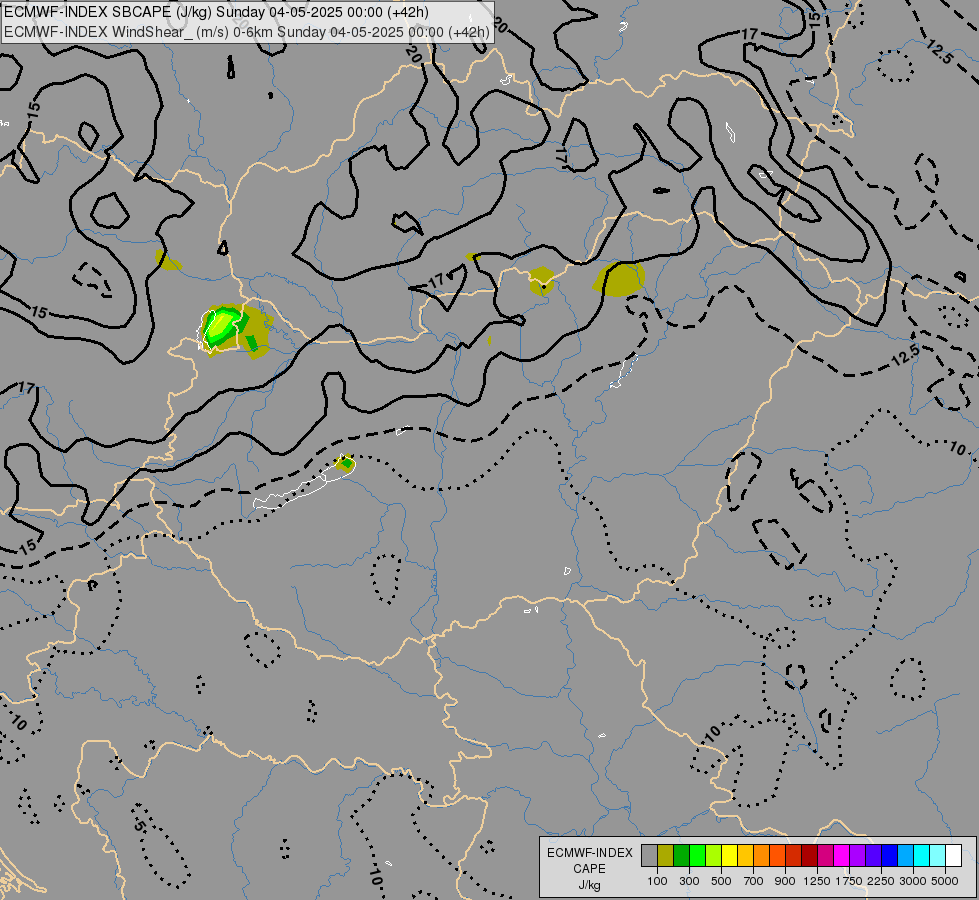Click the legend tick label 1250
Viewport: 979px width, 900px height.
(817, 881)
